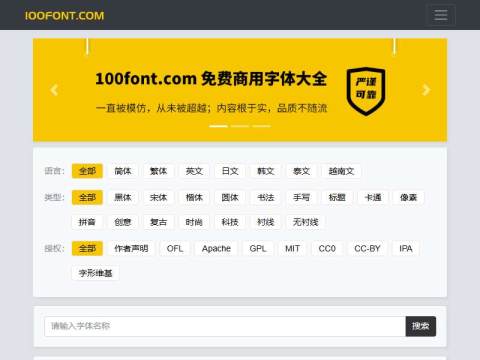Choose 拼音 font type
This screenshot has width=480, height=360.
(87, 222)
